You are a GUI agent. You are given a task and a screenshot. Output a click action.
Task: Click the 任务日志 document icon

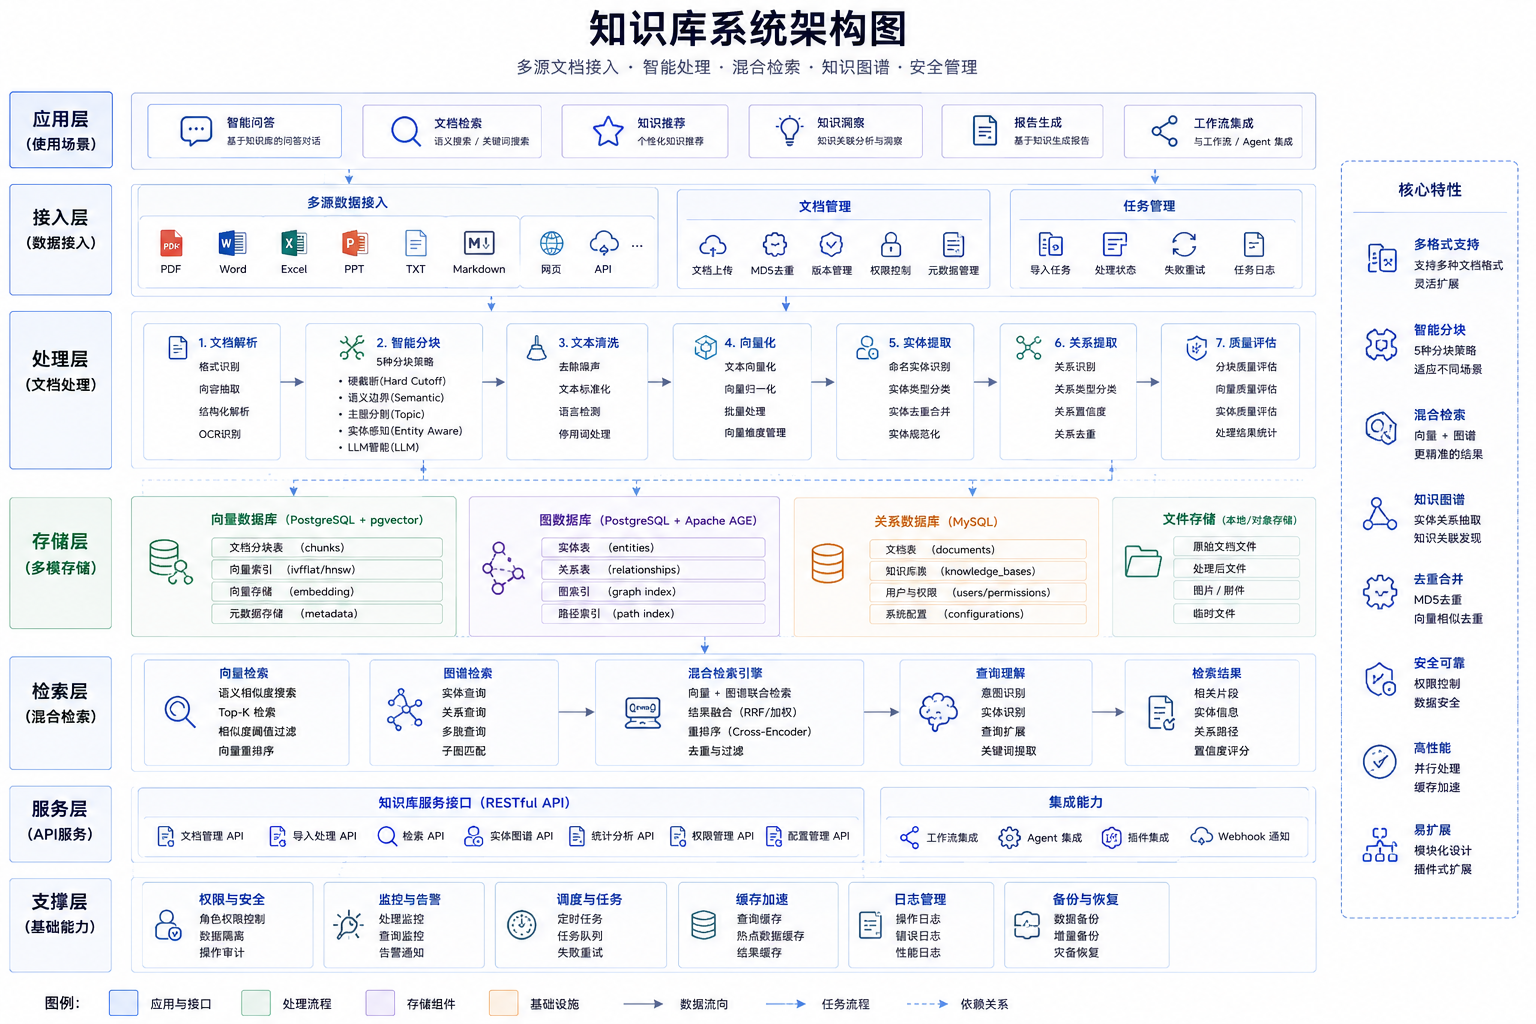click(x=1254, y=245)
